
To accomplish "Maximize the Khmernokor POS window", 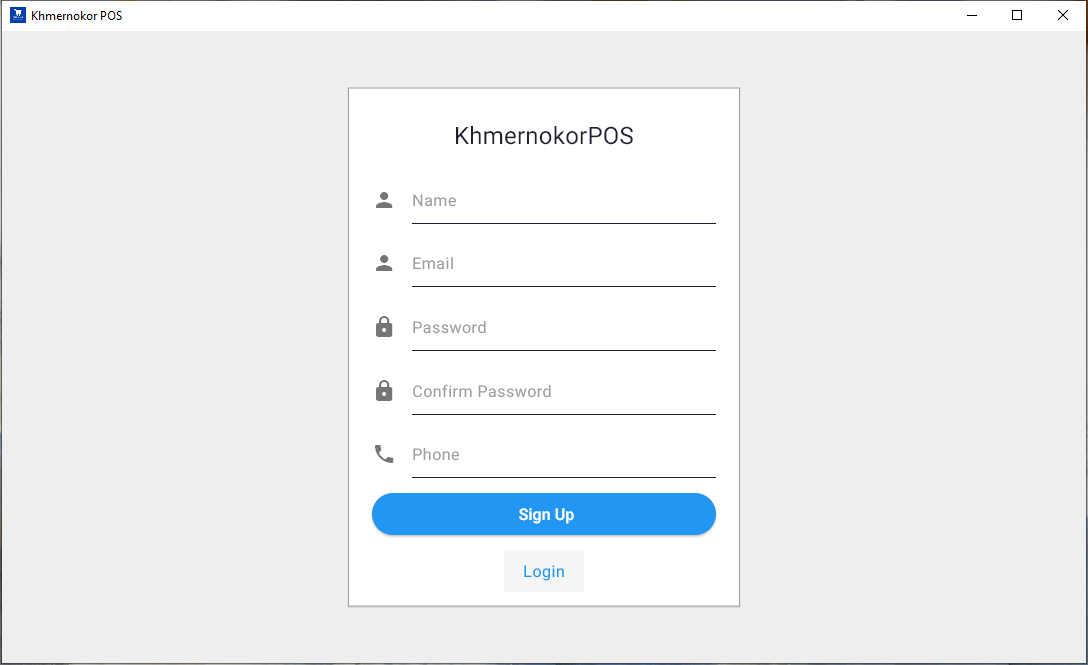I will [x=1017, y=15].
